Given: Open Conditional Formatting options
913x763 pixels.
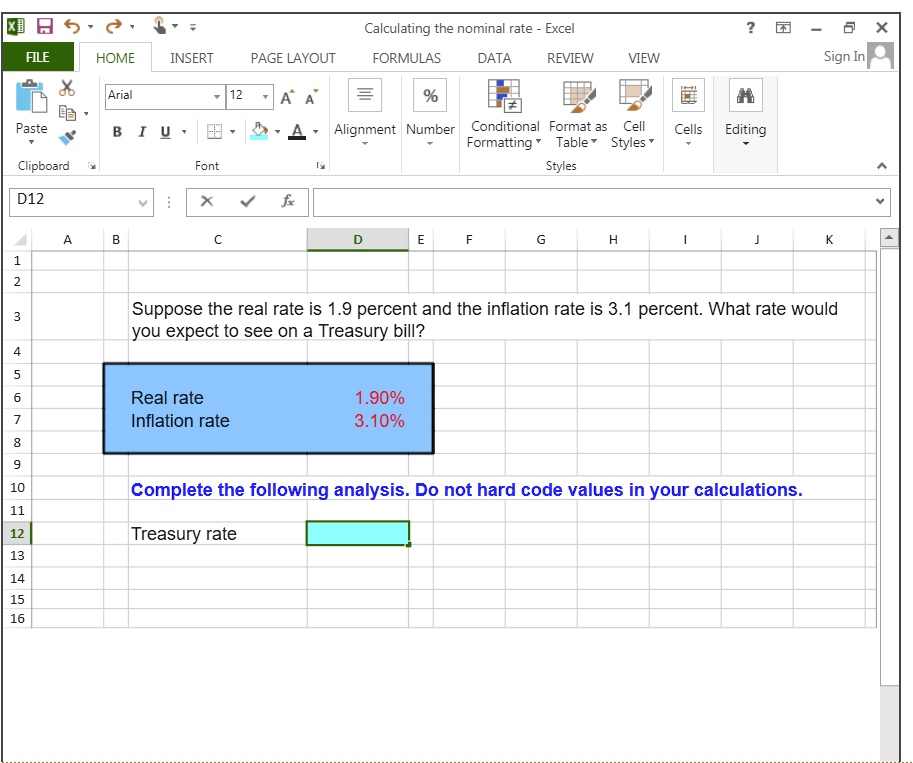Looking at the screenshot, I should 504,114.
